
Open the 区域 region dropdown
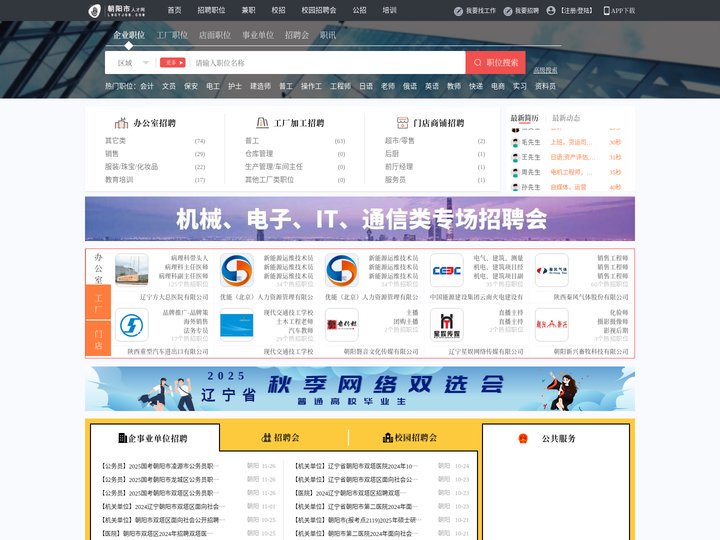(133, 63)
